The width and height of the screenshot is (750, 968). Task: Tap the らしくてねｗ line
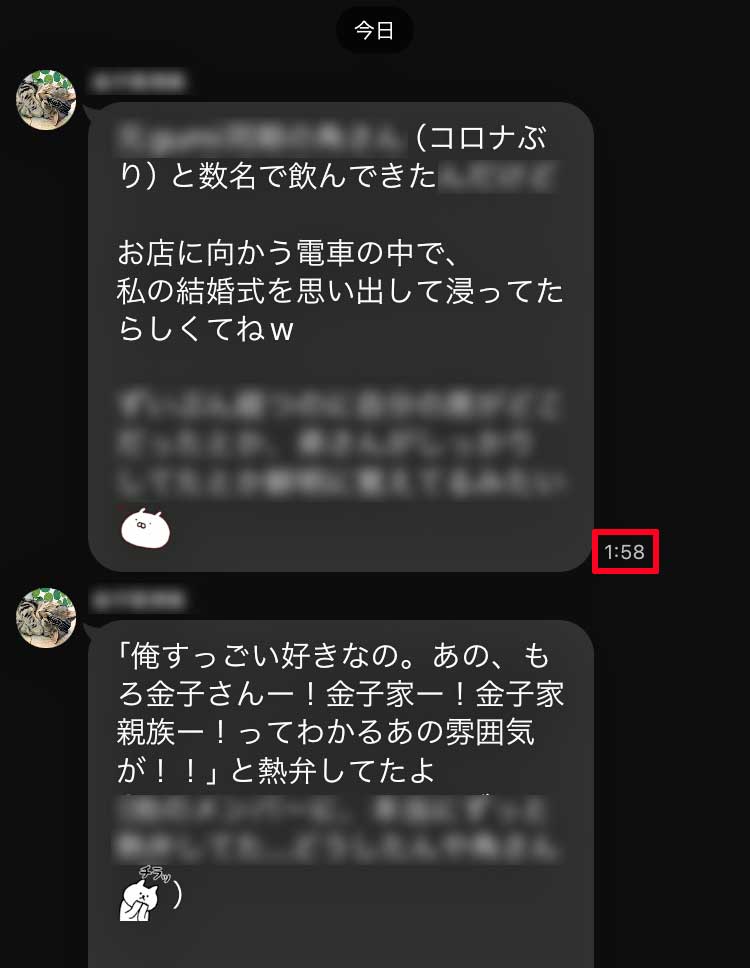[x=206, y=329]
